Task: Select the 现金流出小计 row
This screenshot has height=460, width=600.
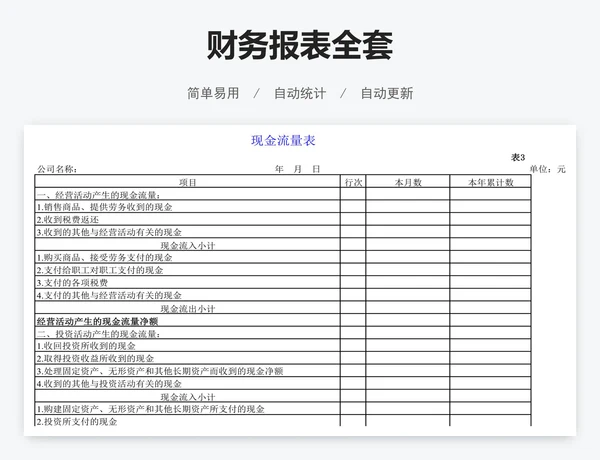Action: coord(283,308)
